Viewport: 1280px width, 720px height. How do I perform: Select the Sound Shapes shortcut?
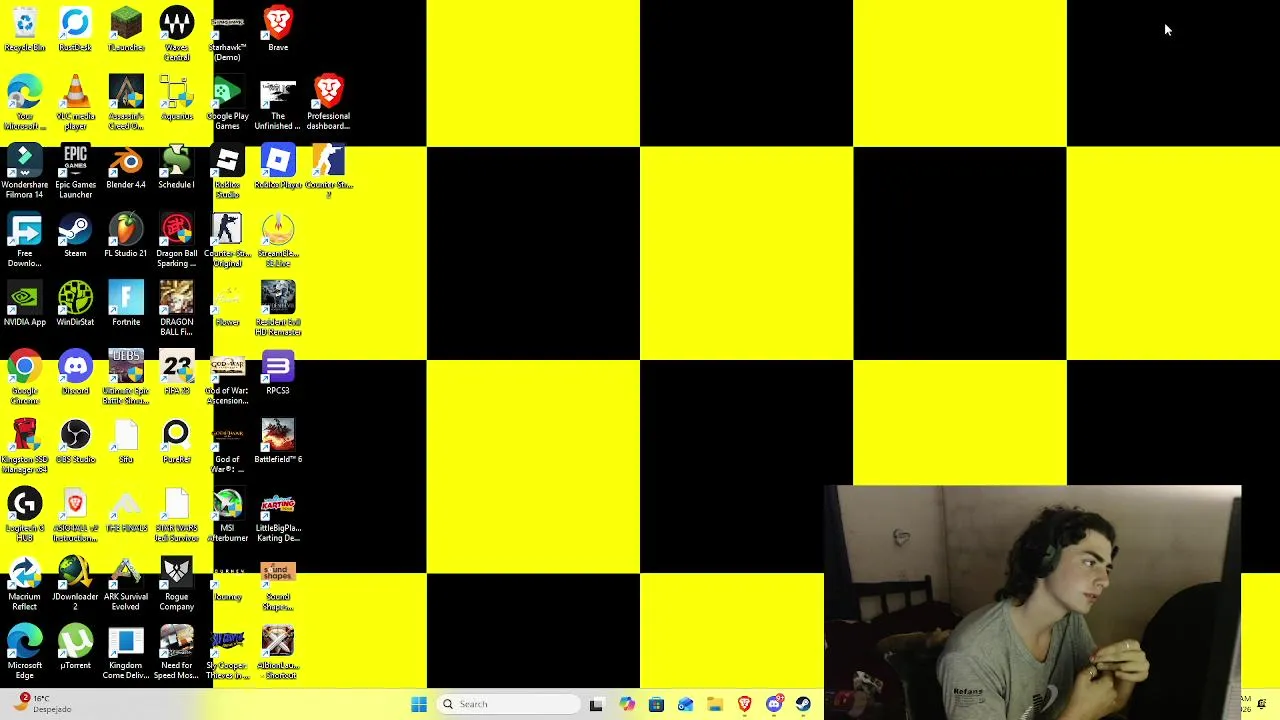click(x=278, y=584)
